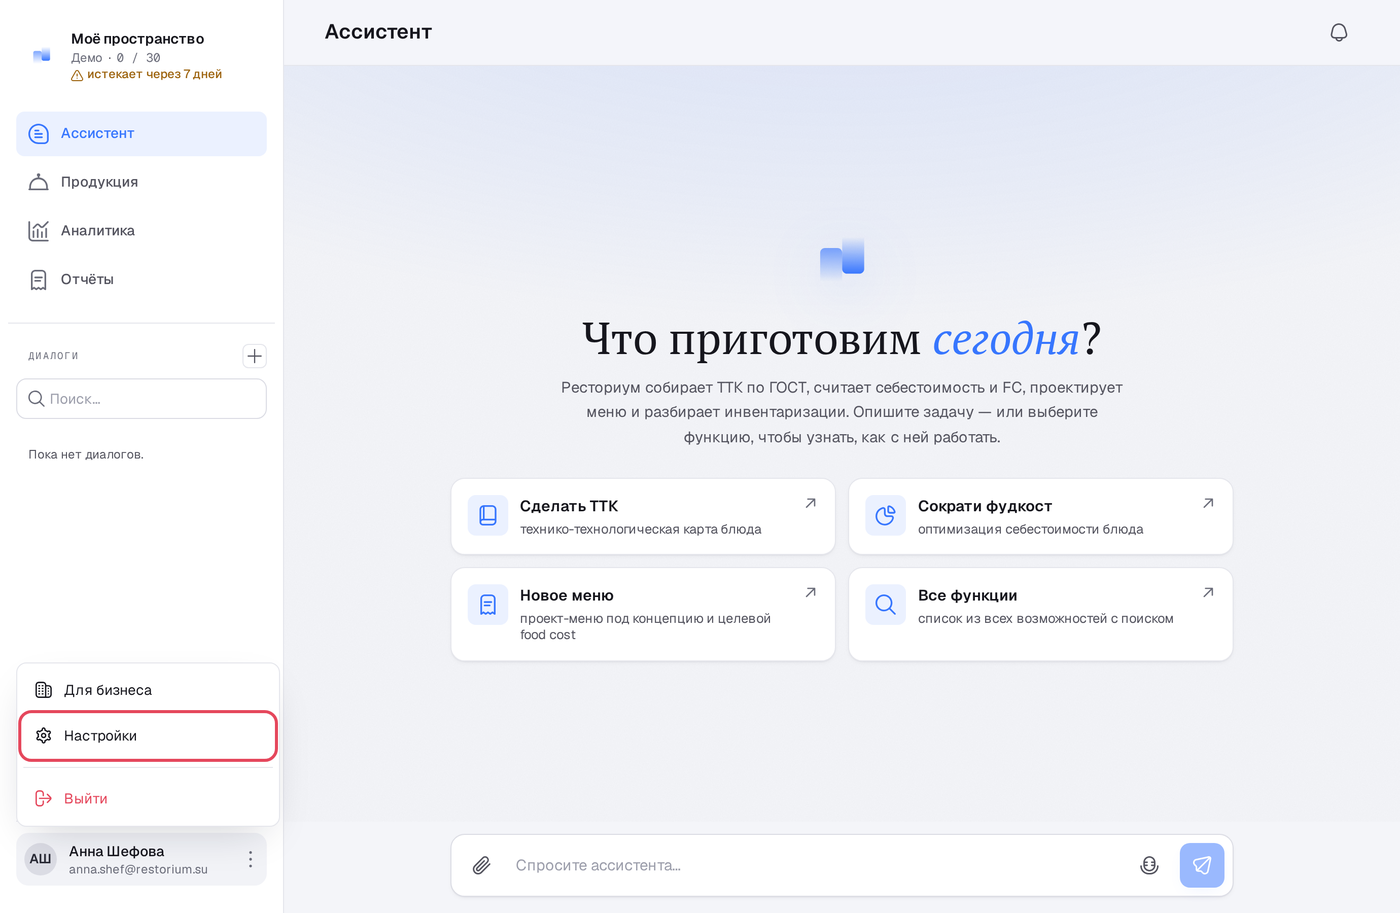Click the Выйти logout icon
The width and height of the screenshot is (1400, 913).
[x=43, y=798]
